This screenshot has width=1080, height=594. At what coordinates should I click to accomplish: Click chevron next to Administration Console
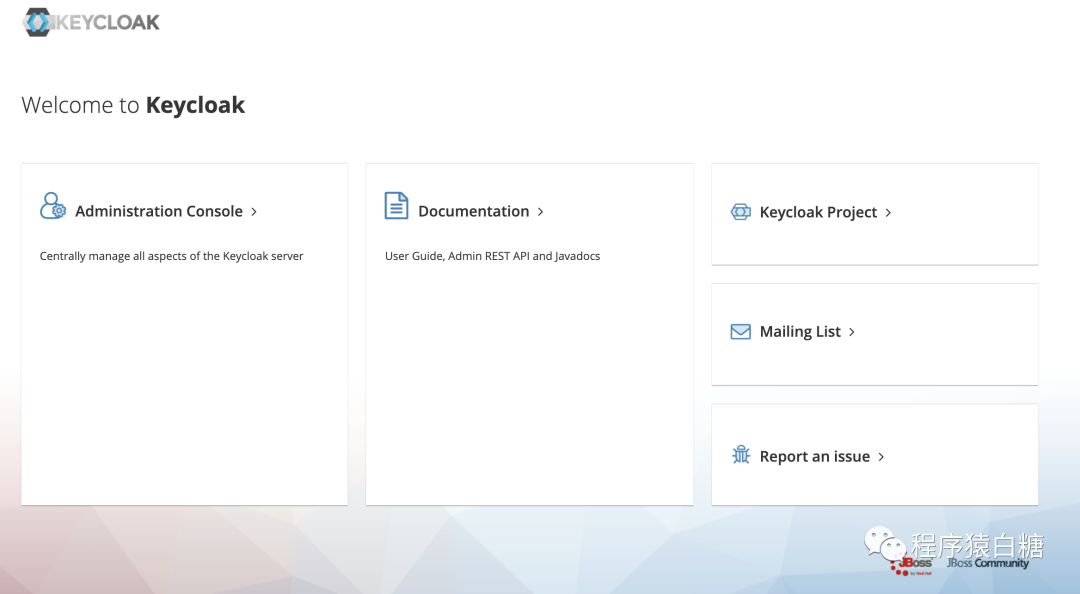[254, 212]
